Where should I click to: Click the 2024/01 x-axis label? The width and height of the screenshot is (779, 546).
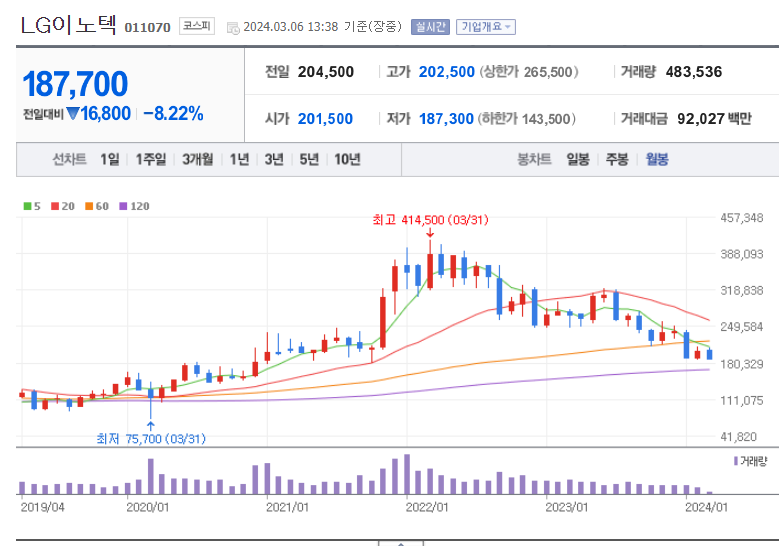[706, 508]
